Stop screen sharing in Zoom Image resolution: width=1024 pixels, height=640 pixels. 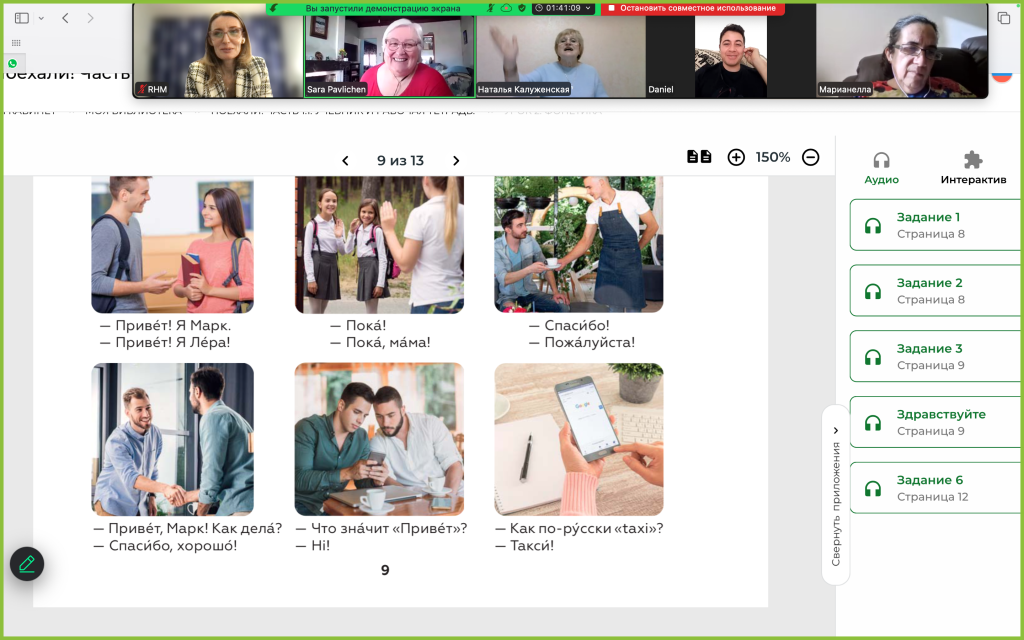pyautogui.click(x=693, y=8)
